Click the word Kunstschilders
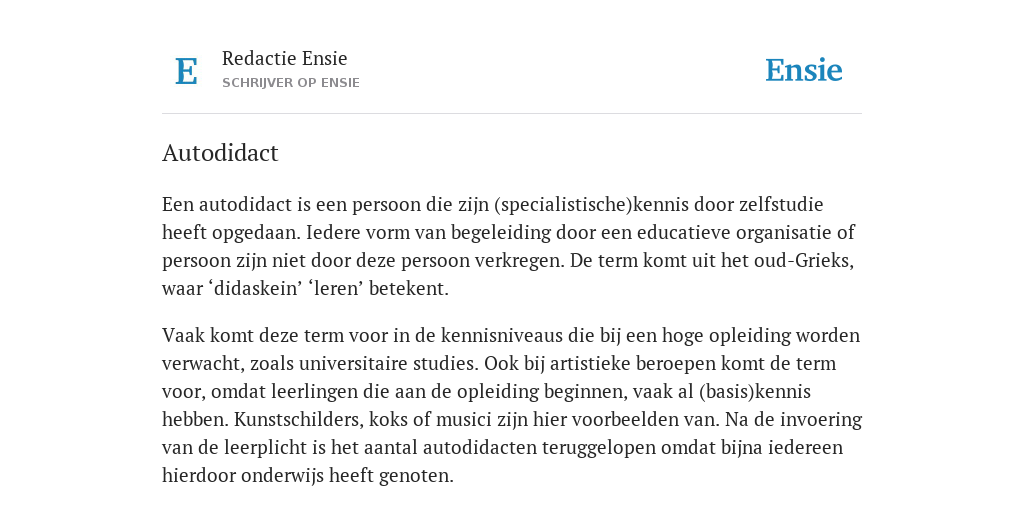Image resolution: width=1024 pixels, height=512 pixels. click(x=298, y=419)
